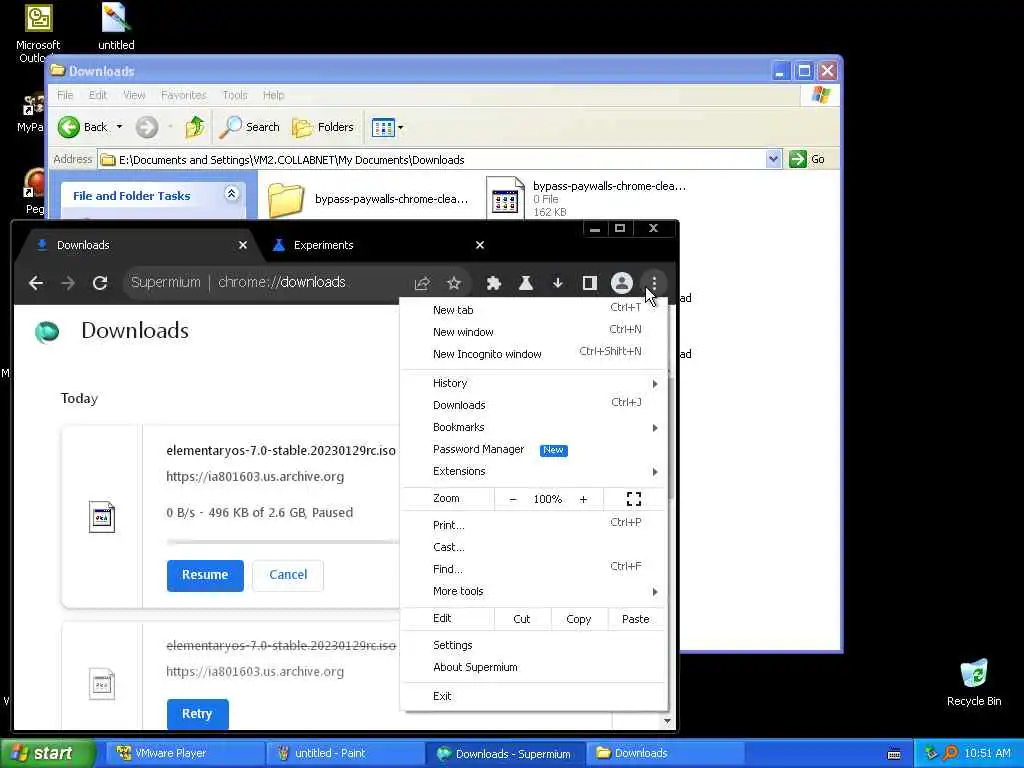
Task: Select About Supermium
Action: (534, 667)
